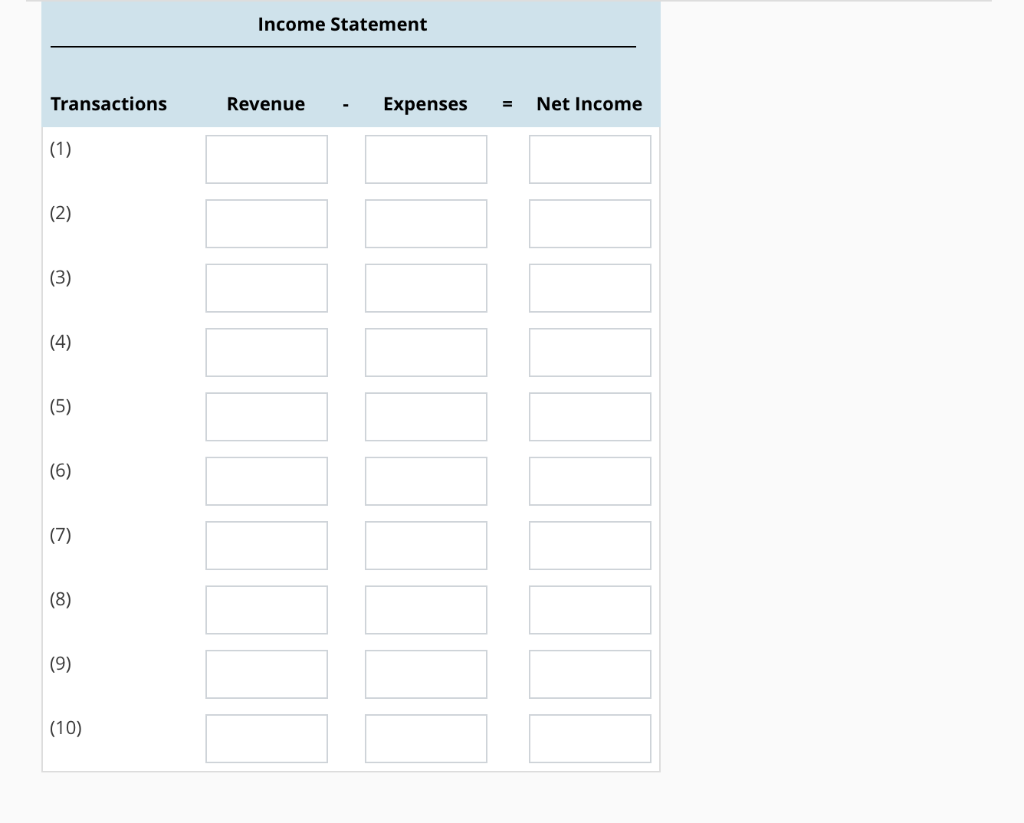Click the "Revenue" column header
Viewport: 1024px width, 823px height.
pyautogui.click(x=266, y=104)
